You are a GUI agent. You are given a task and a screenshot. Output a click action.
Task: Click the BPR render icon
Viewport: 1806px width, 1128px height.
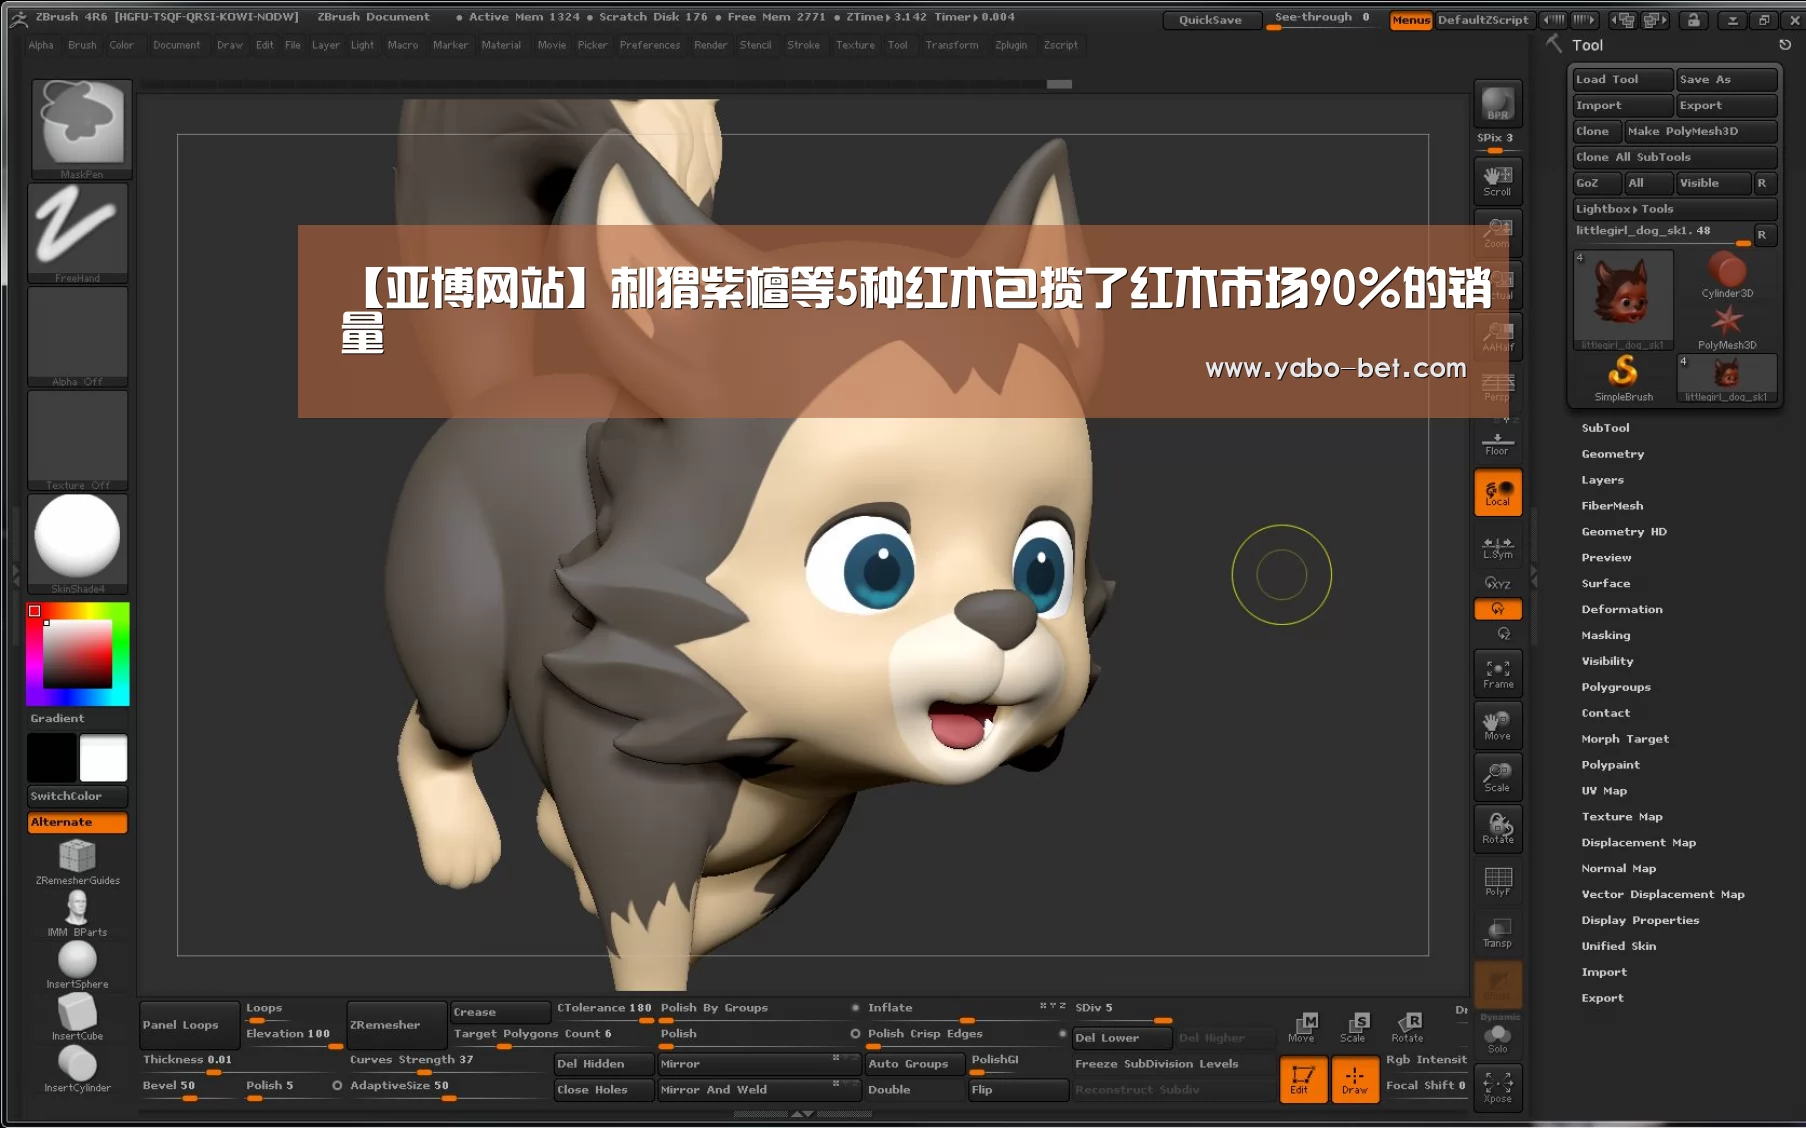tap(1497, 104)
